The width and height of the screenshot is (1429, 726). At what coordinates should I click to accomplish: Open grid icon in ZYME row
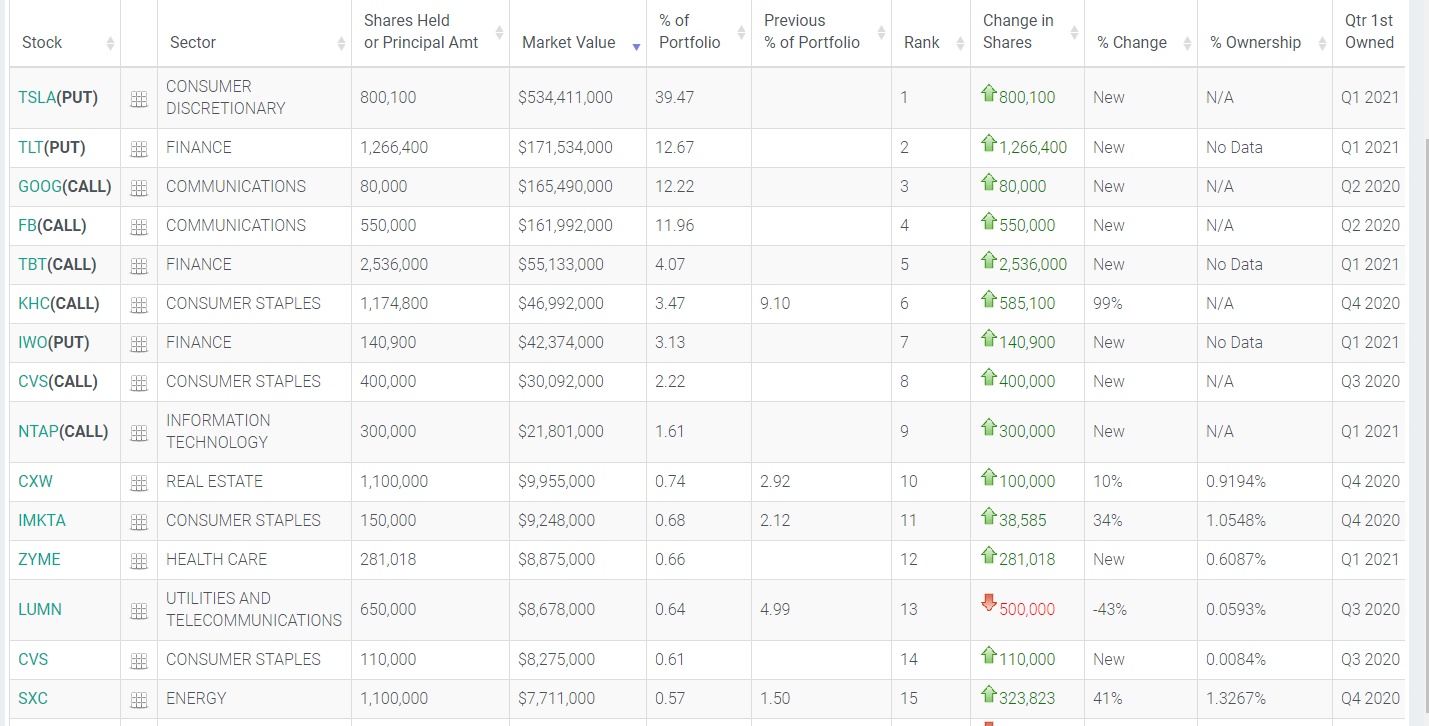point(139,561)
